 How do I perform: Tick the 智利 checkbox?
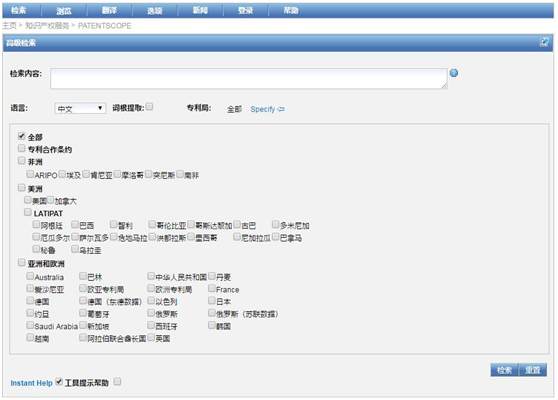[x=114, y=225]
